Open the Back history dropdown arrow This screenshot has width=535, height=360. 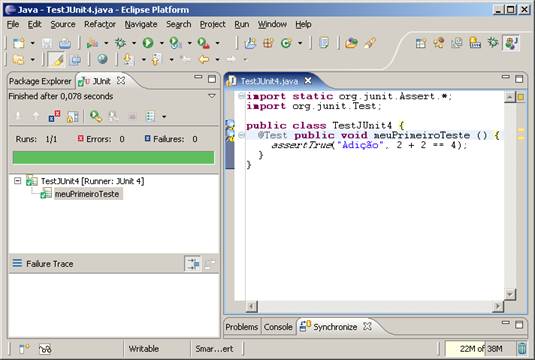click(x=217, y=60)
